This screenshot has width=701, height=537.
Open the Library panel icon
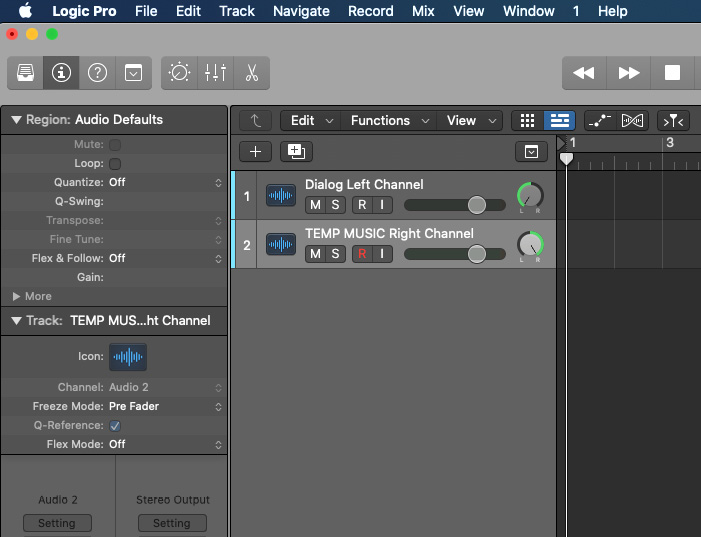(25, 72)
